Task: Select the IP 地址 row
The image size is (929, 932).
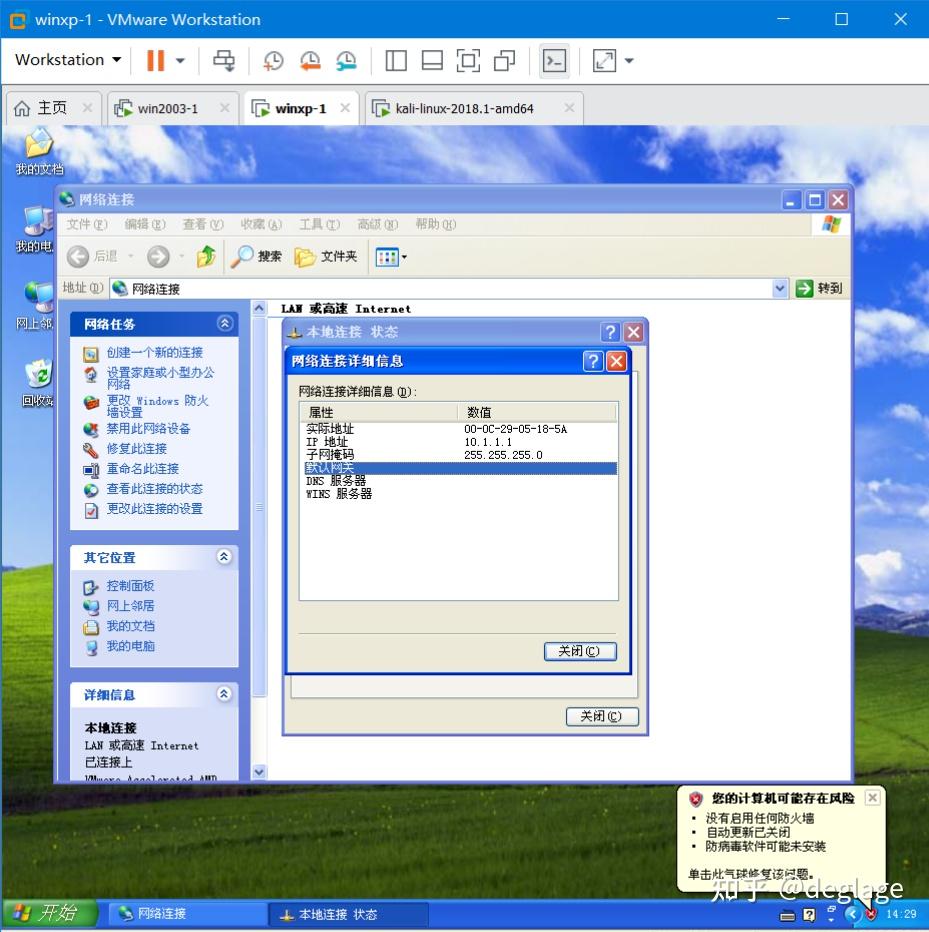Action: pyautogui.click(x=460, y=442)
